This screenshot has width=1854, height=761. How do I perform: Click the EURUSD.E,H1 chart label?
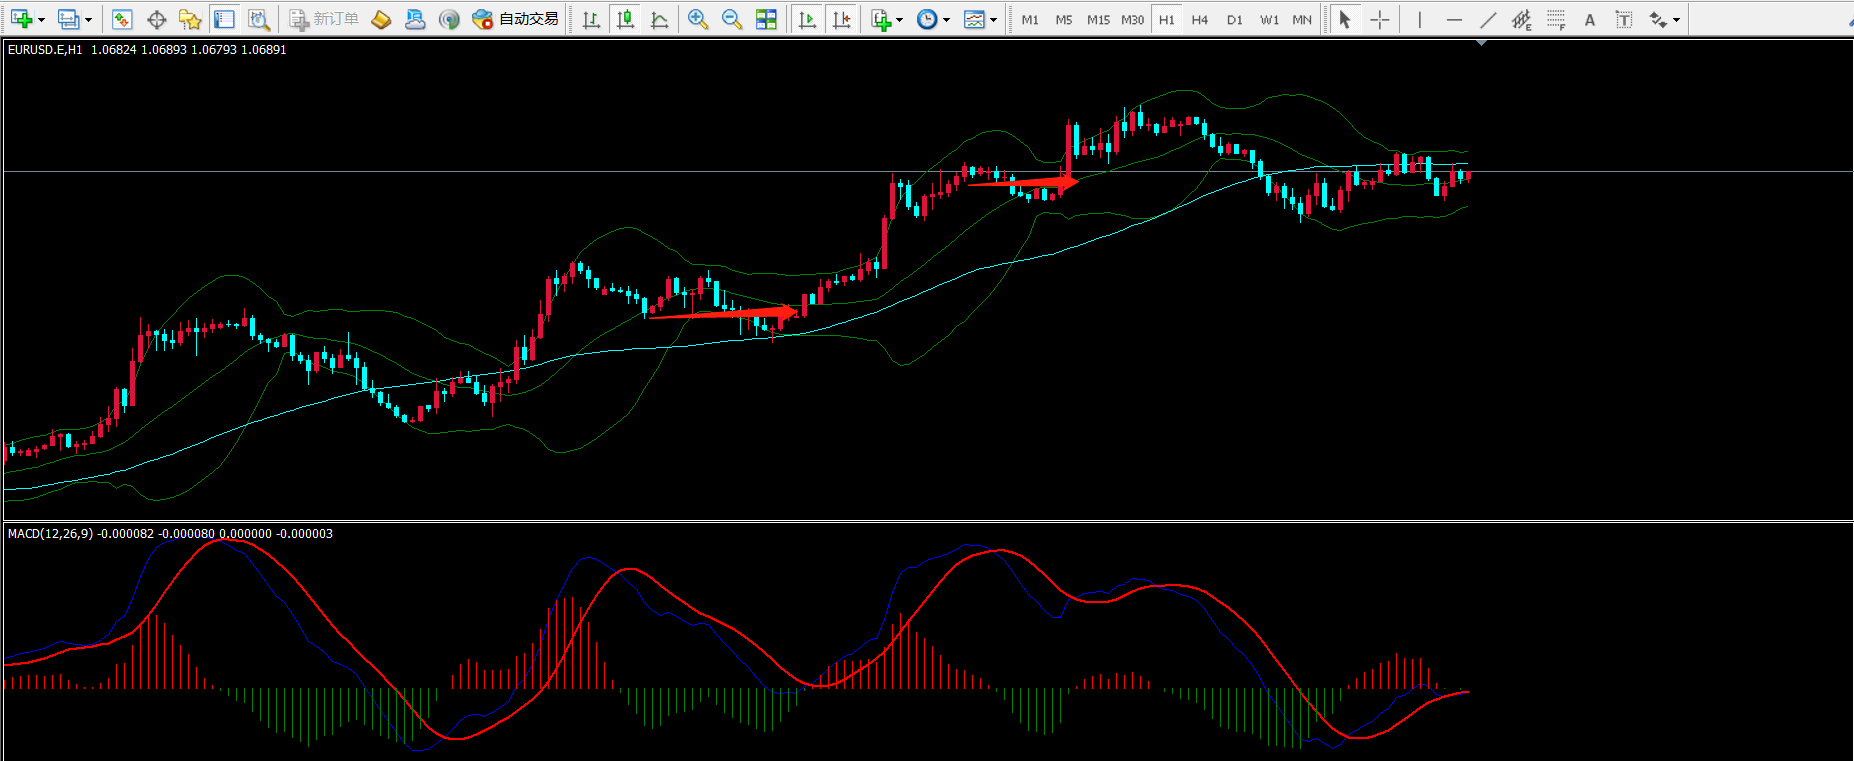tap(45, 49)
